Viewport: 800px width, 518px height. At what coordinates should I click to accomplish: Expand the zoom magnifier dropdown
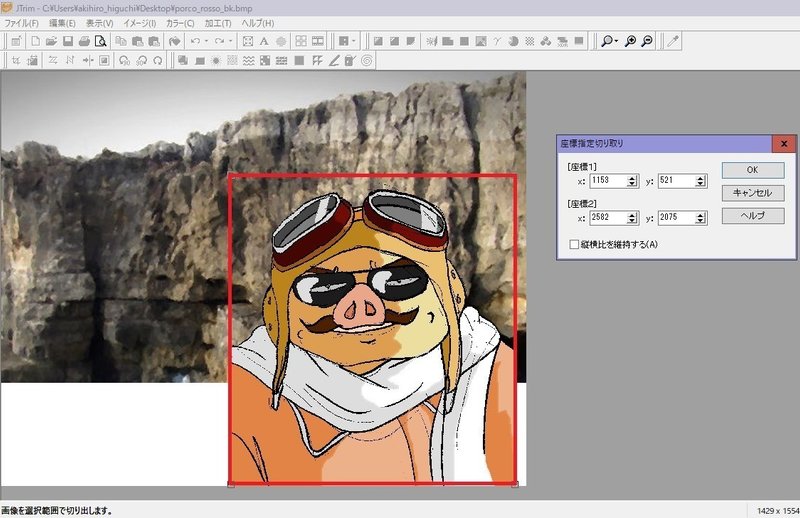(x=617, y=41)
